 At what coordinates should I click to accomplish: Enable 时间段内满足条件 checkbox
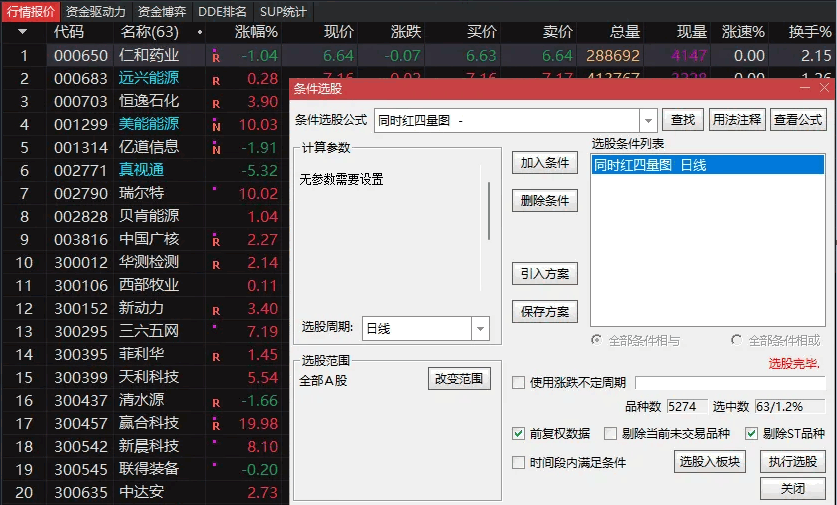pyautogui.click(x=518, y=462)
